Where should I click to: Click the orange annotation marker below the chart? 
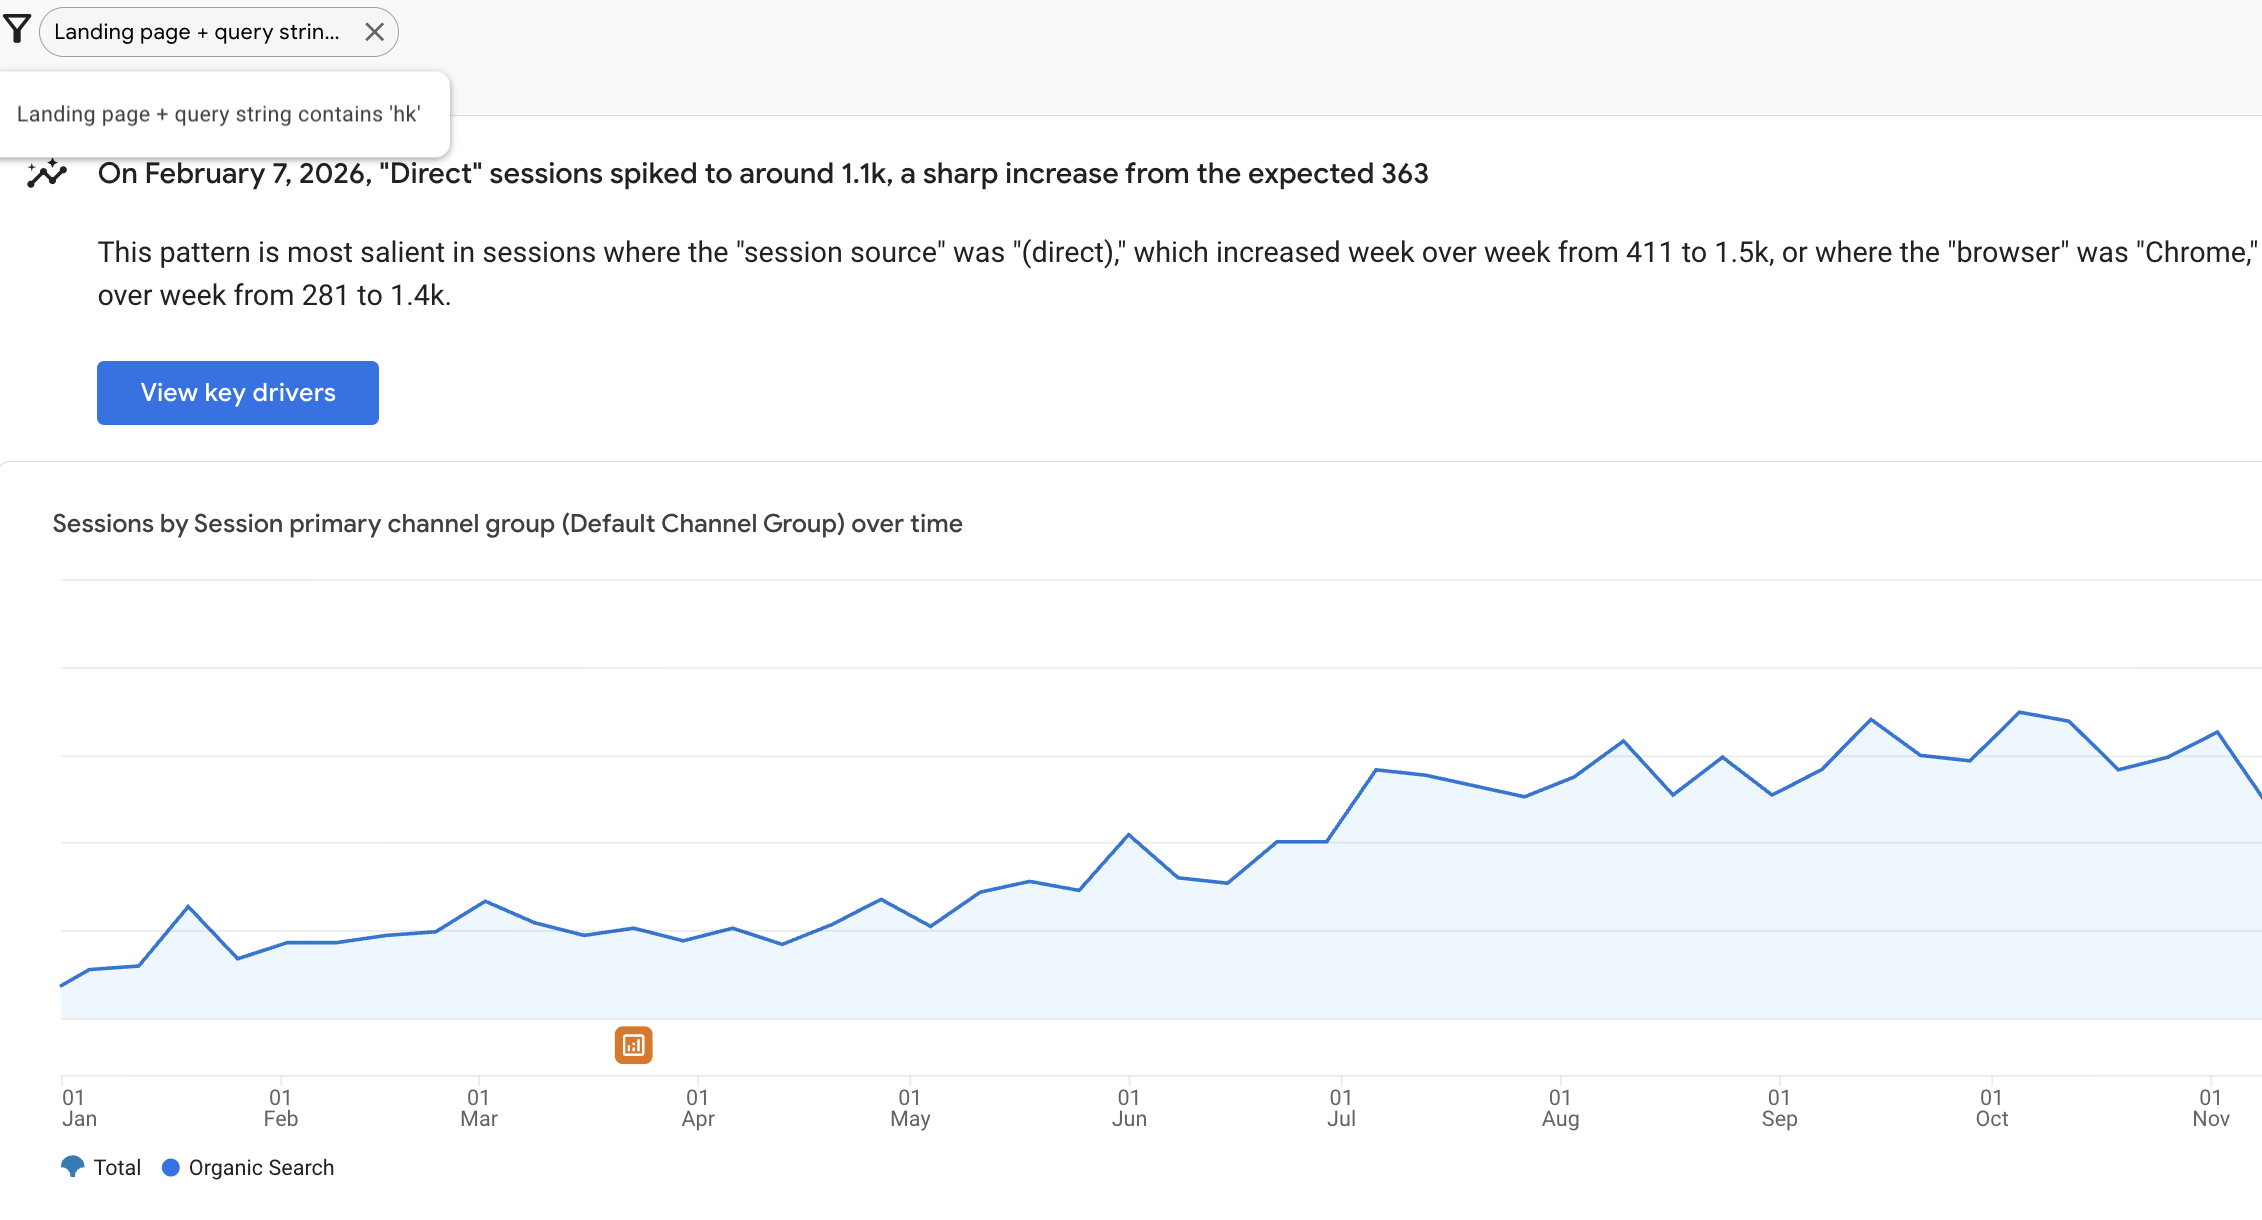coord(633,1043)
